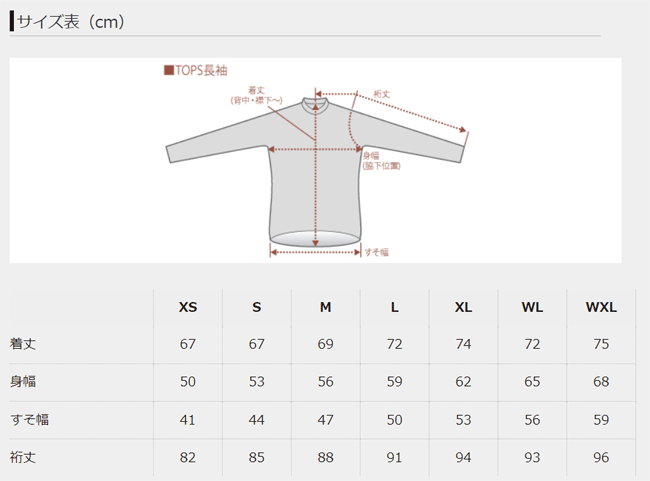The image size is (650, 481).
Task: Click the すそ幅 label under the jersey diagram
Action: (x=377, y=252)
